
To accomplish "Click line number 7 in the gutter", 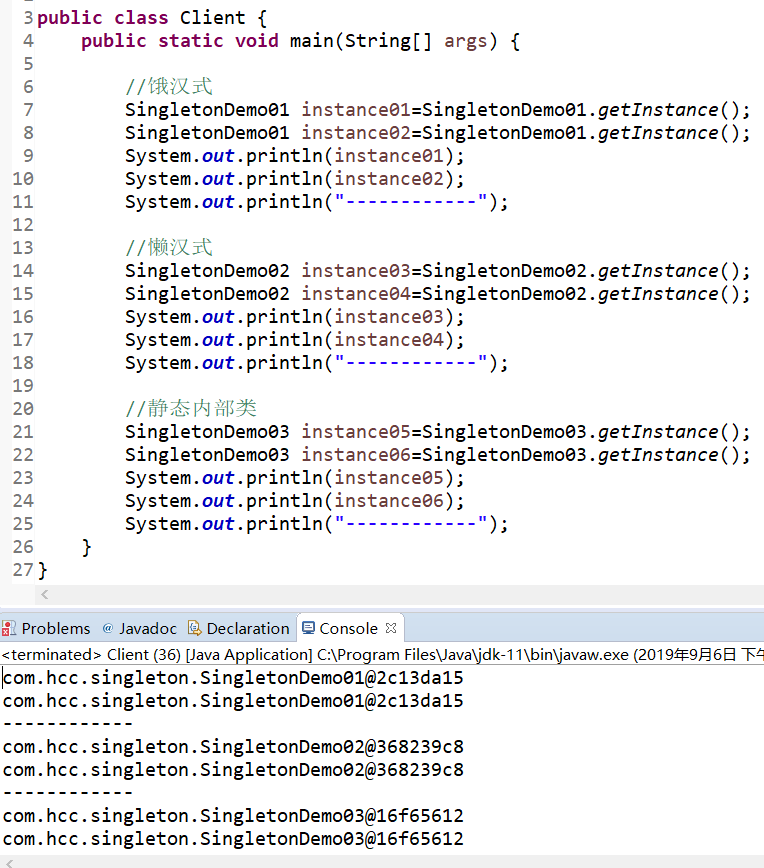I will pyautogui.click(x=28, y=110).
